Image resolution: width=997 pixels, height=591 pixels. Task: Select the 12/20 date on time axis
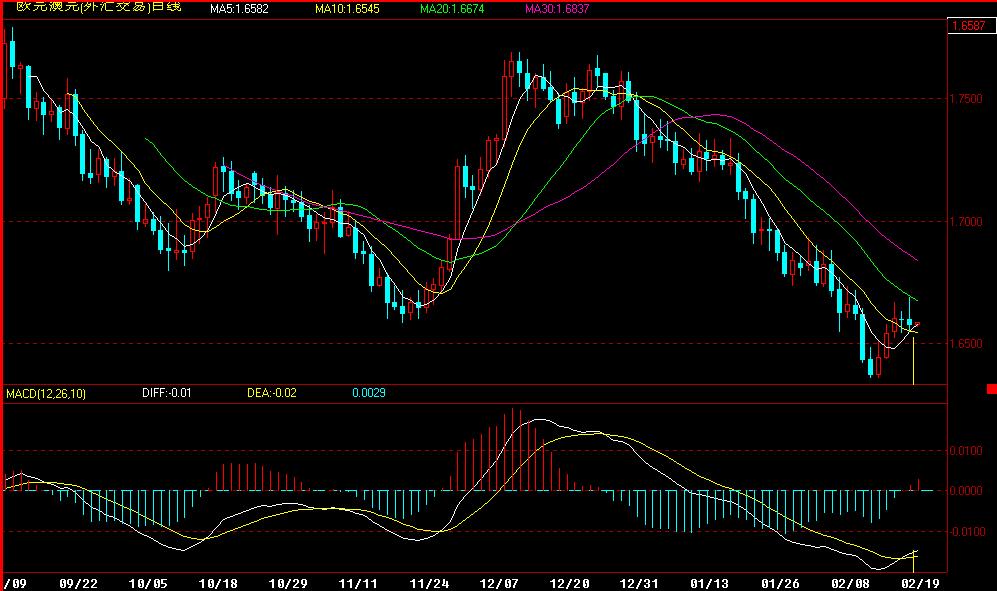(569, 583)
